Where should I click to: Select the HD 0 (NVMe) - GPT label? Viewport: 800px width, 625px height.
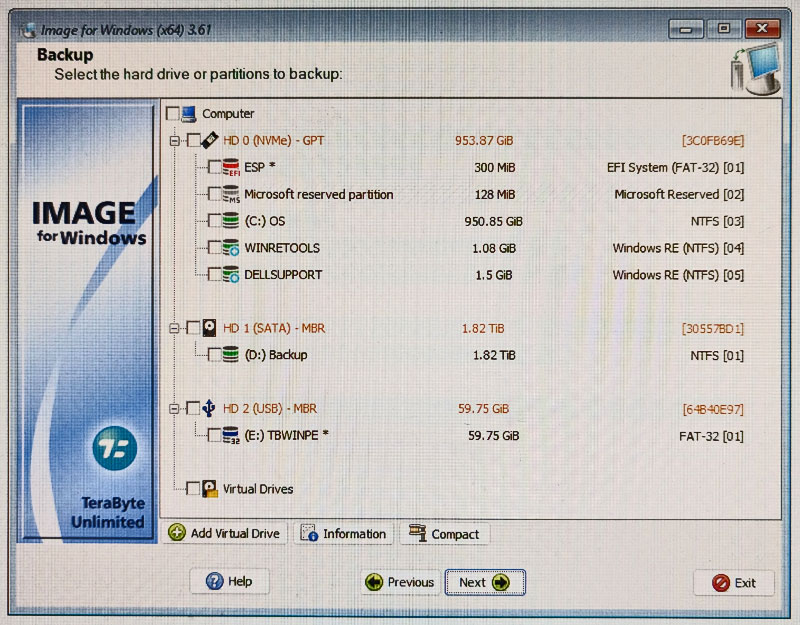coord(273,140)
